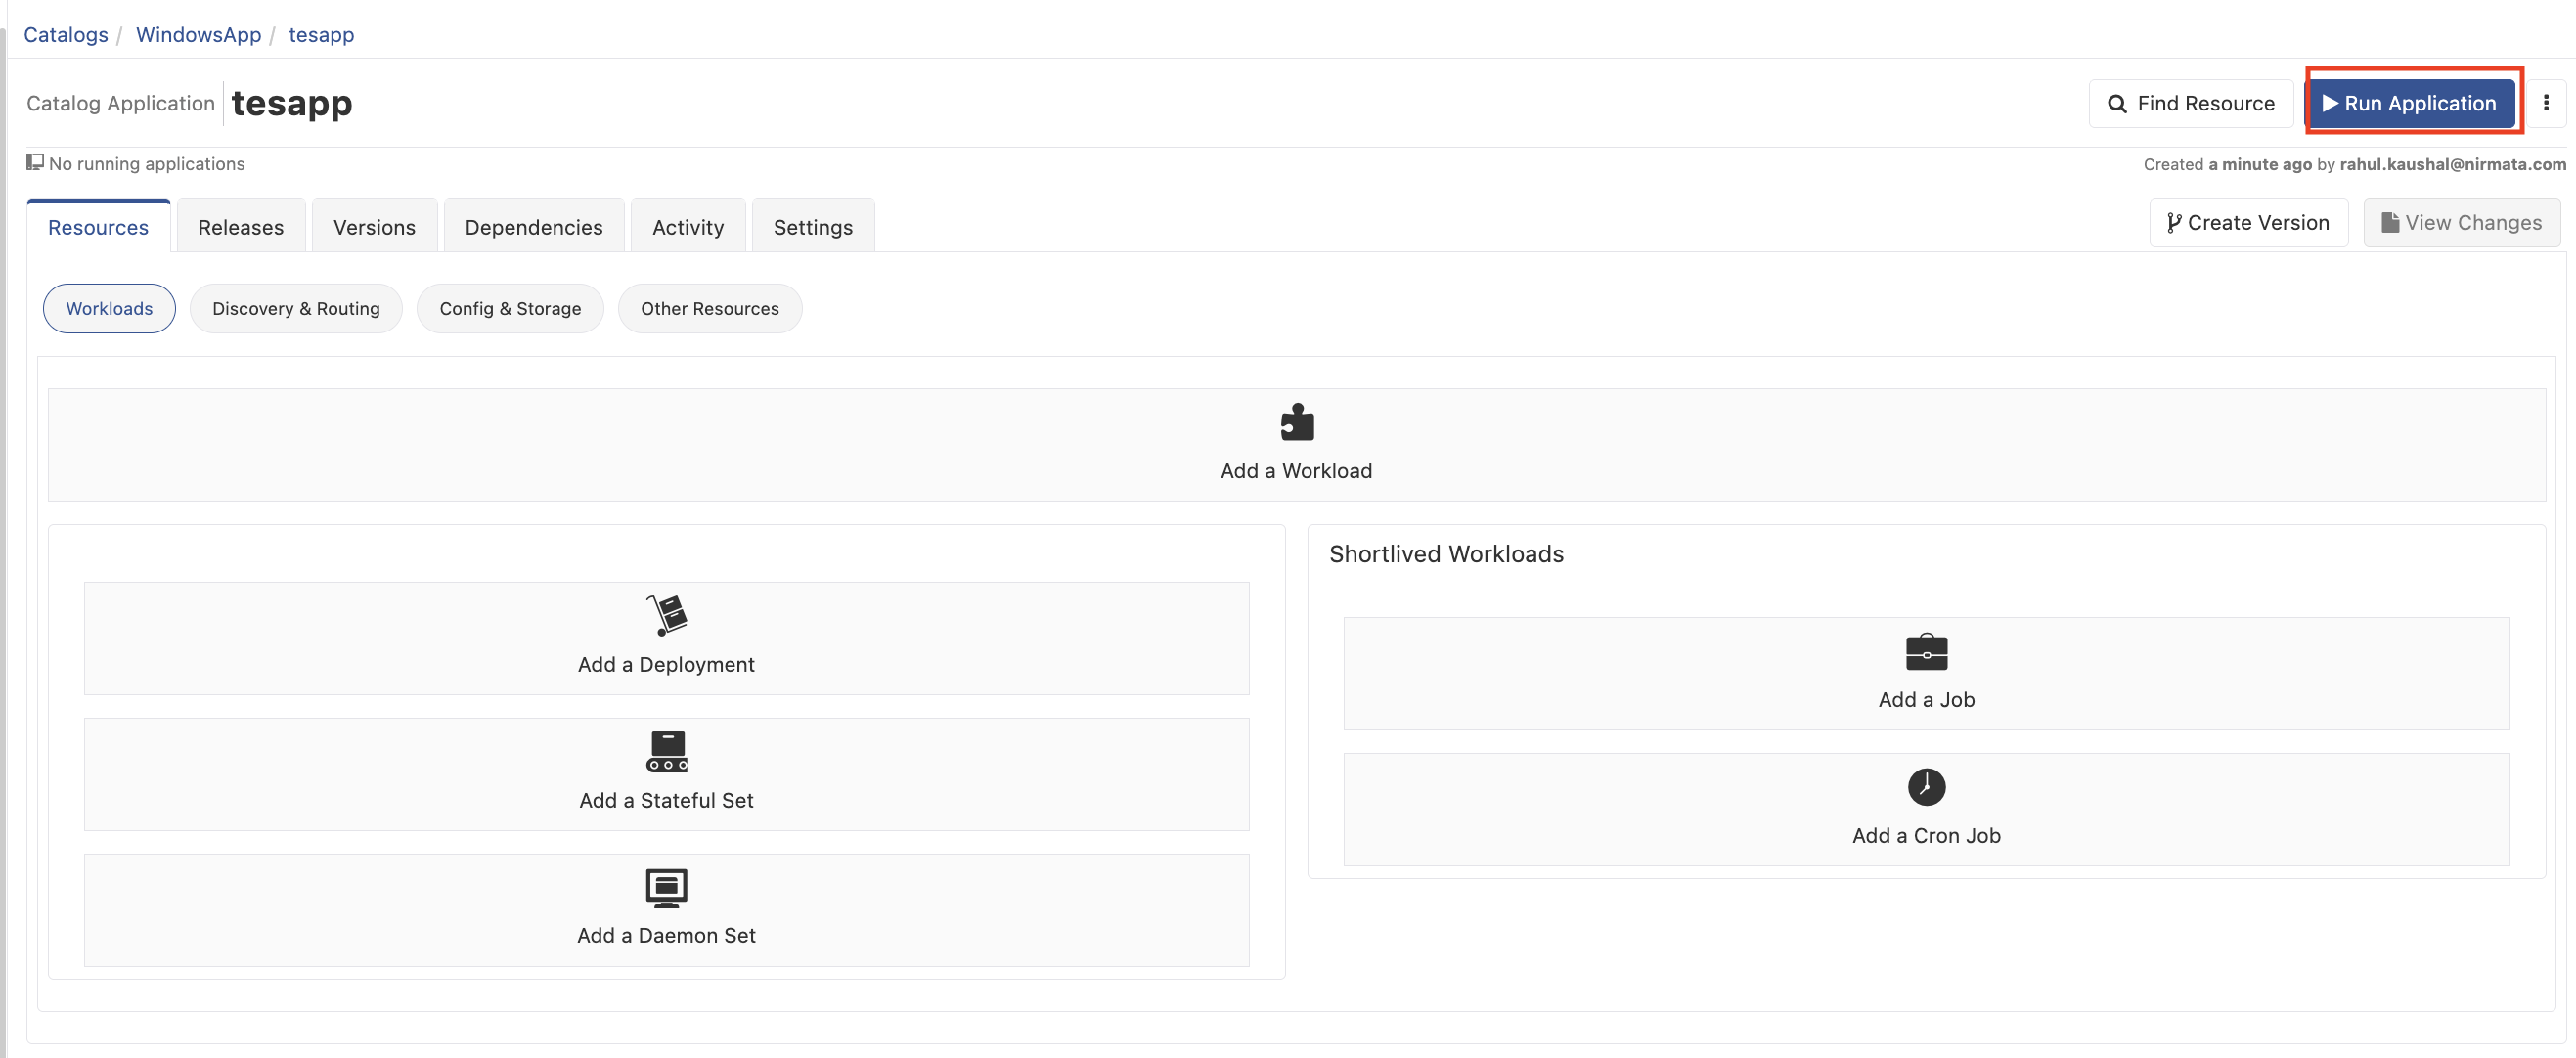This screenshot has width=2576, height=1058.
Task: Click the puzzle piece Add a Workload icon
Action: (x=1297, y=422)
